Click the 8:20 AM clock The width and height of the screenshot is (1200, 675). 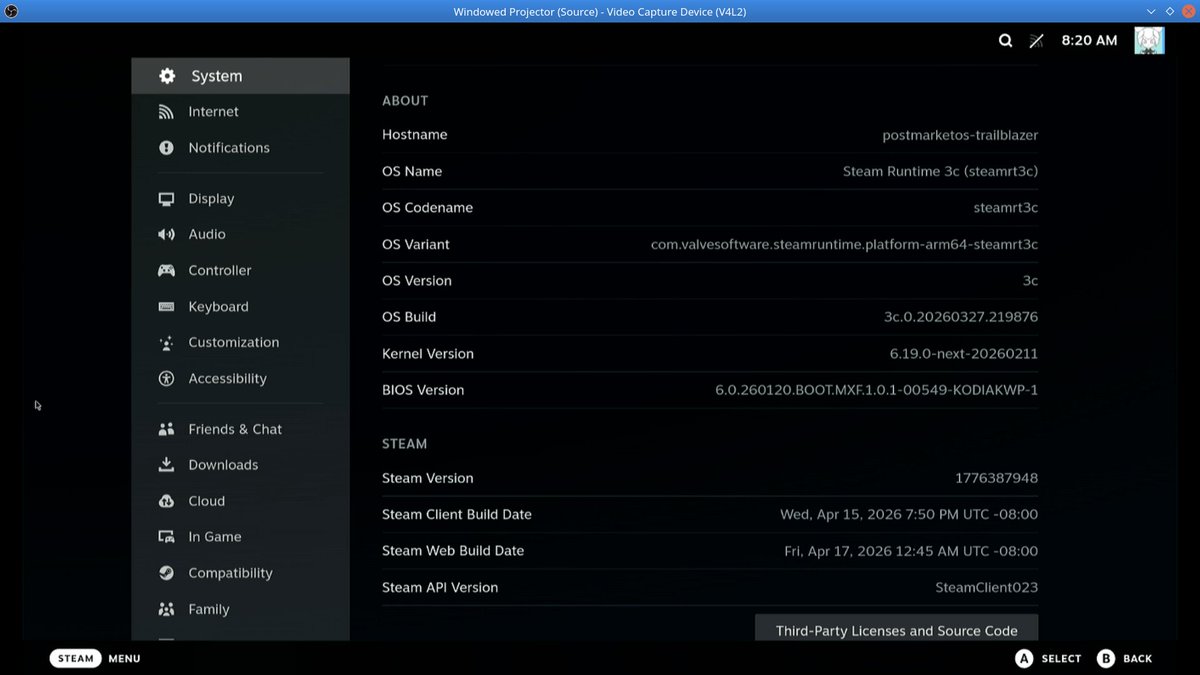pos(1089,41)
